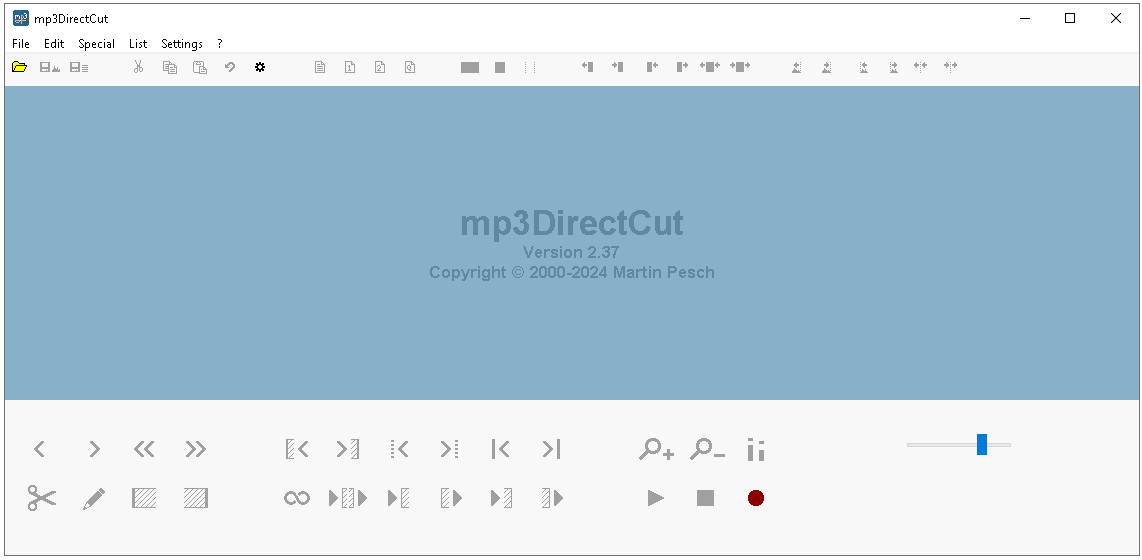Click the Undo curved arrow icon
The image size is (1142, 560).
click(x=229, y=67)
